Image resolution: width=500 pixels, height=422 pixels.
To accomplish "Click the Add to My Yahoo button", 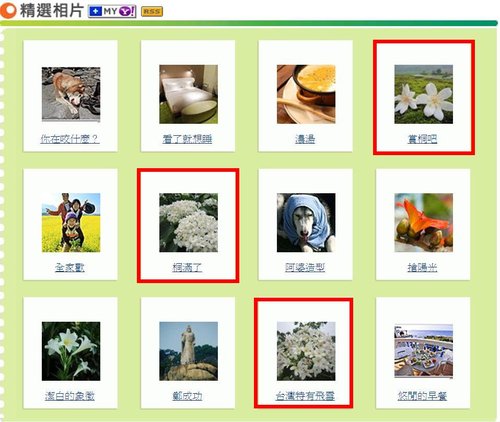I will 112,12.
